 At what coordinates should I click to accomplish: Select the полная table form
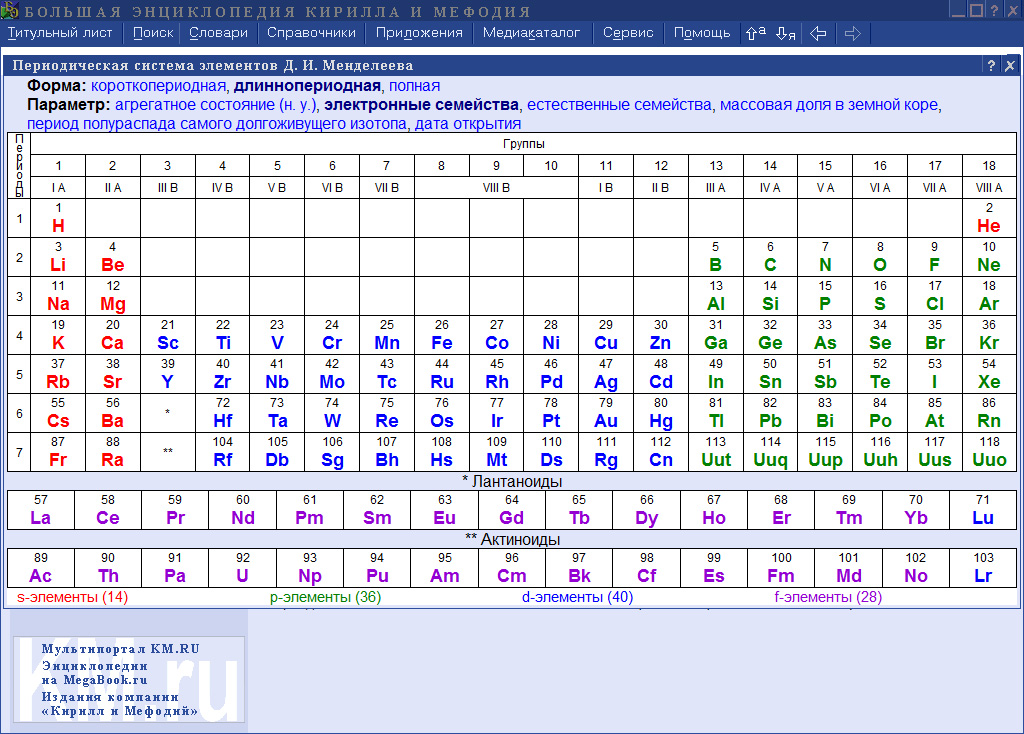point(414,86)
